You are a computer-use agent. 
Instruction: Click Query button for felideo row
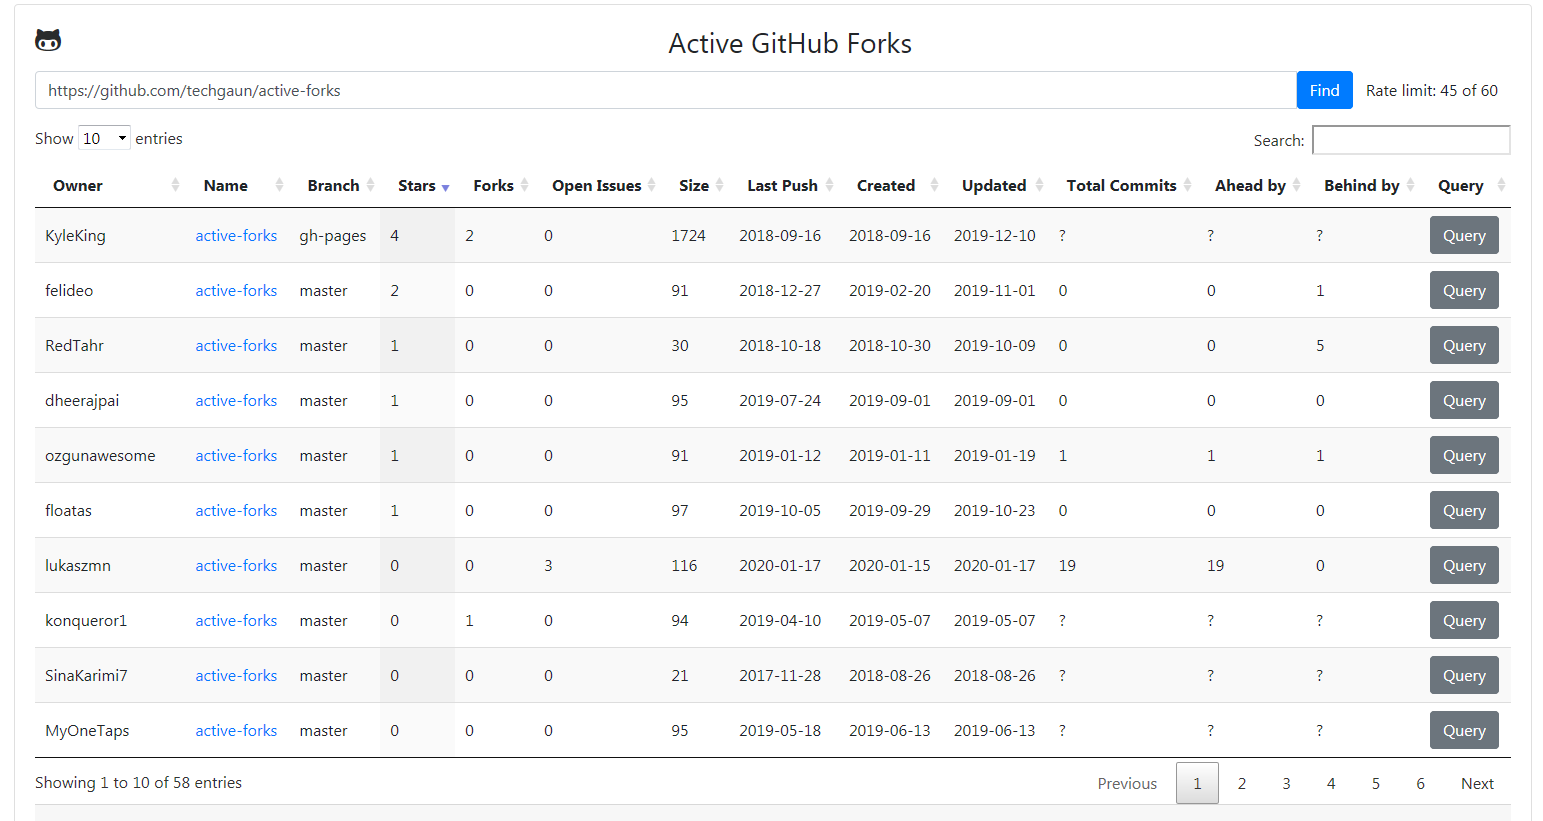[1464, 290]
